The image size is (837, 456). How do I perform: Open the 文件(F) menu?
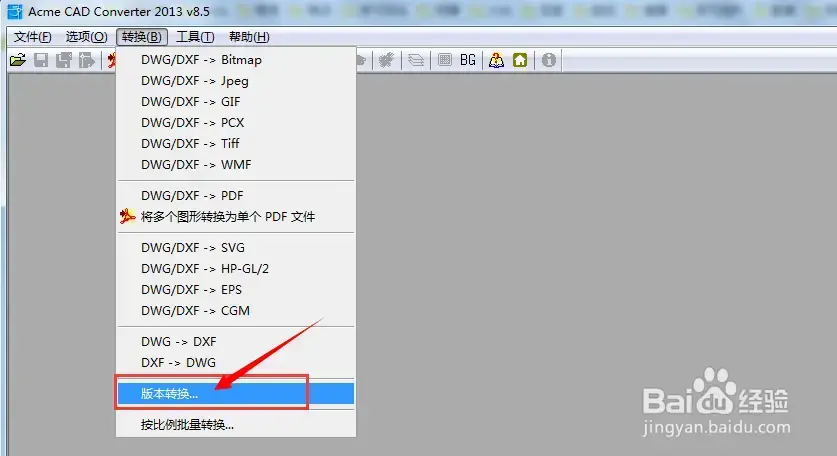33,37
